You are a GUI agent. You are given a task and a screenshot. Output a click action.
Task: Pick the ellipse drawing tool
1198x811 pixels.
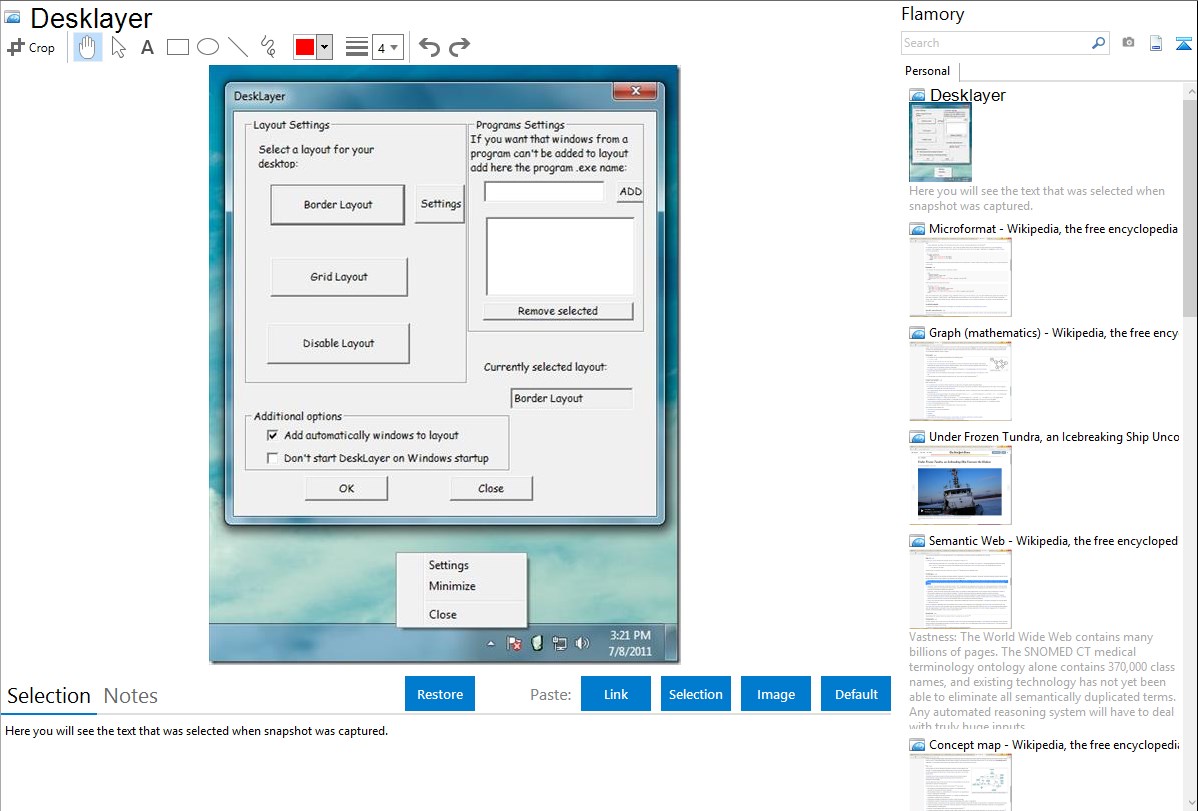[x=208, y=47]
